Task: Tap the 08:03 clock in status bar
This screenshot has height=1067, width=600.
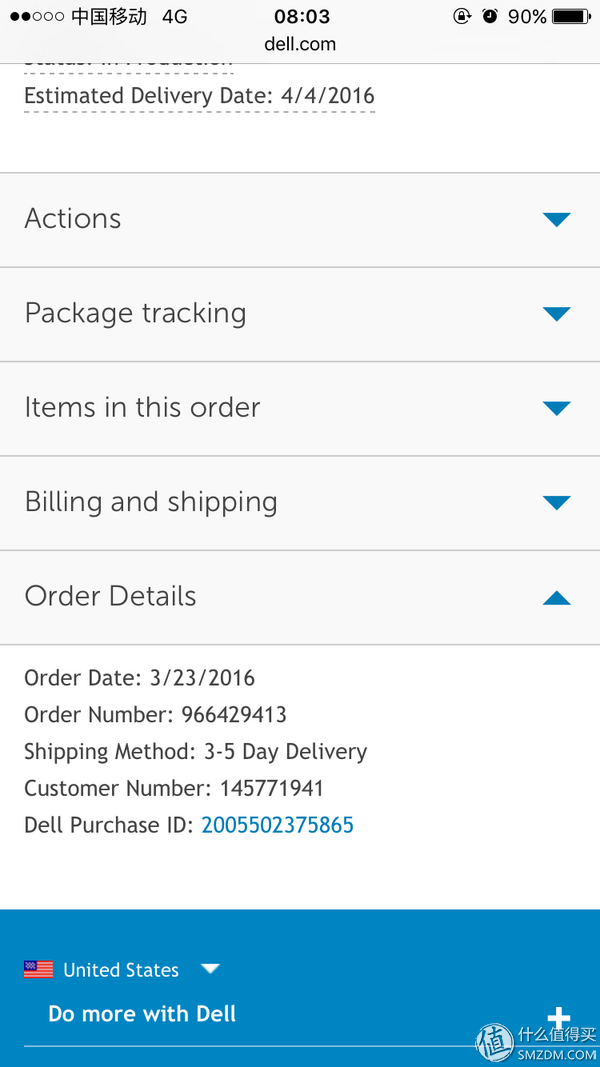Action: [x=302, y=16]
